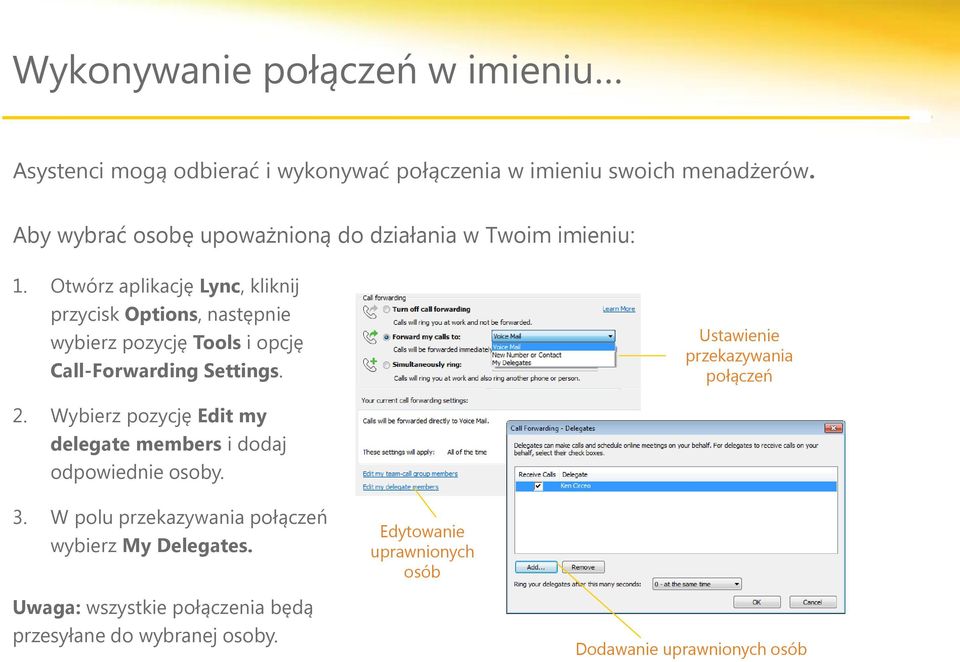Click the phone icon beside Turn off call forwarding
The height and width of the screenshot is (662, 960).
370,312
